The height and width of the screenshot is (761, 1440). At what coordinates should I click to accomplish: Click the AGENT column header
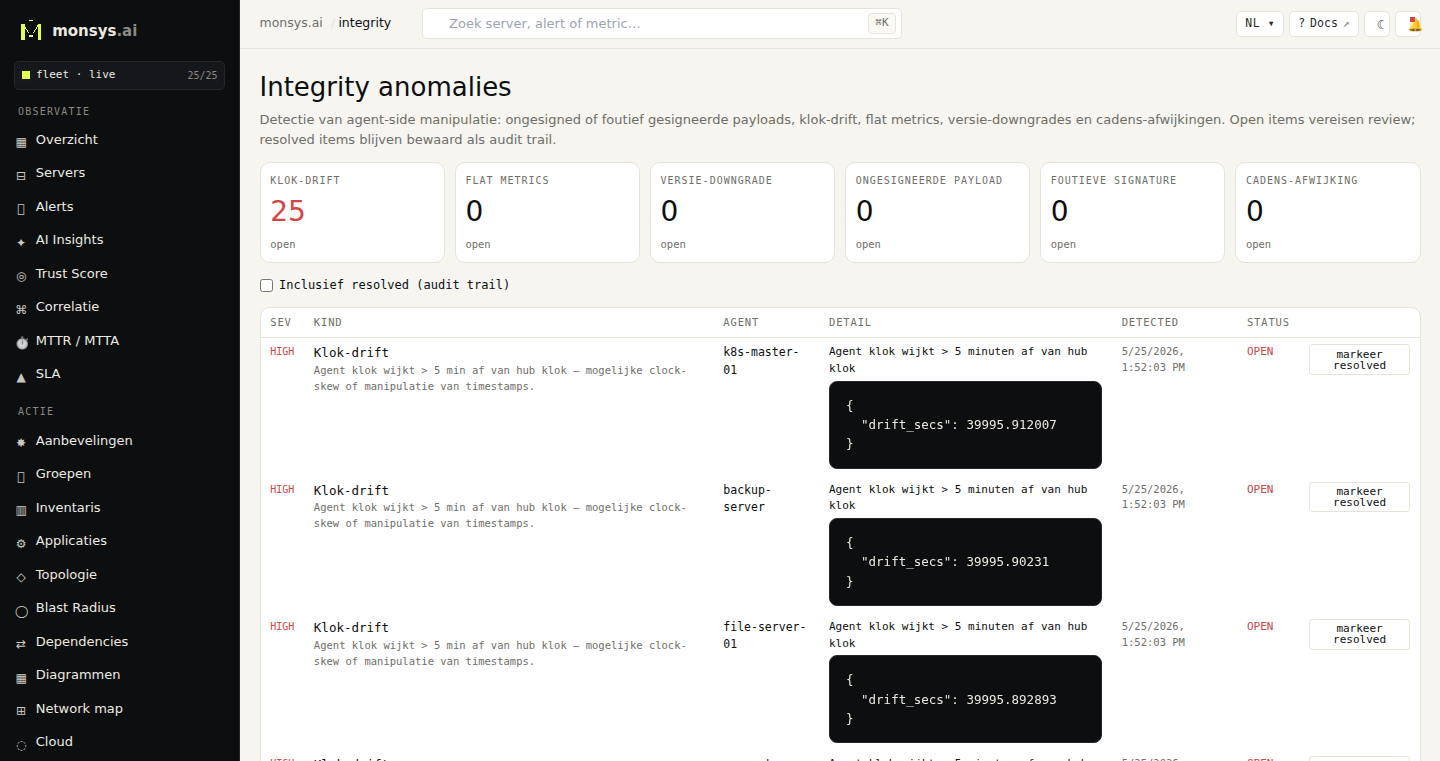741,323
